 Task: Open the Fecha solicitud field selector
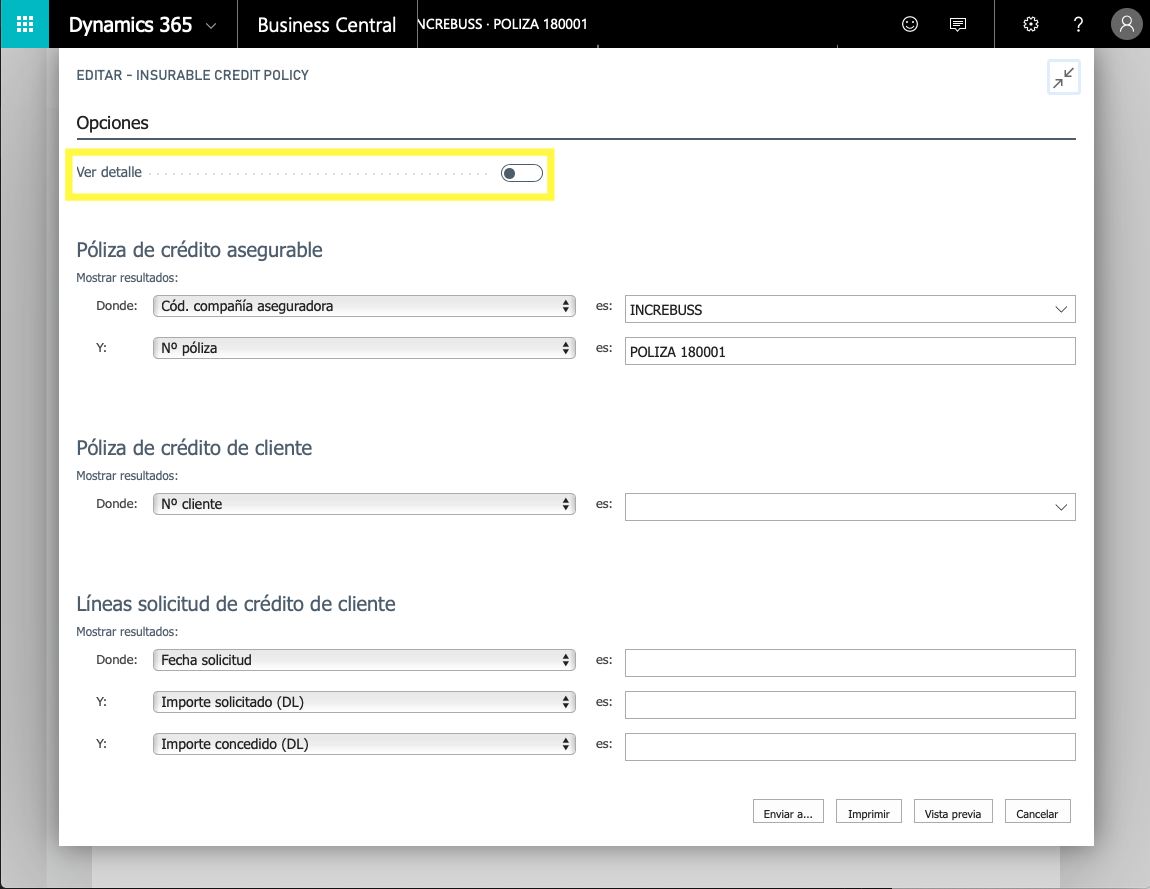coord(364,660)
